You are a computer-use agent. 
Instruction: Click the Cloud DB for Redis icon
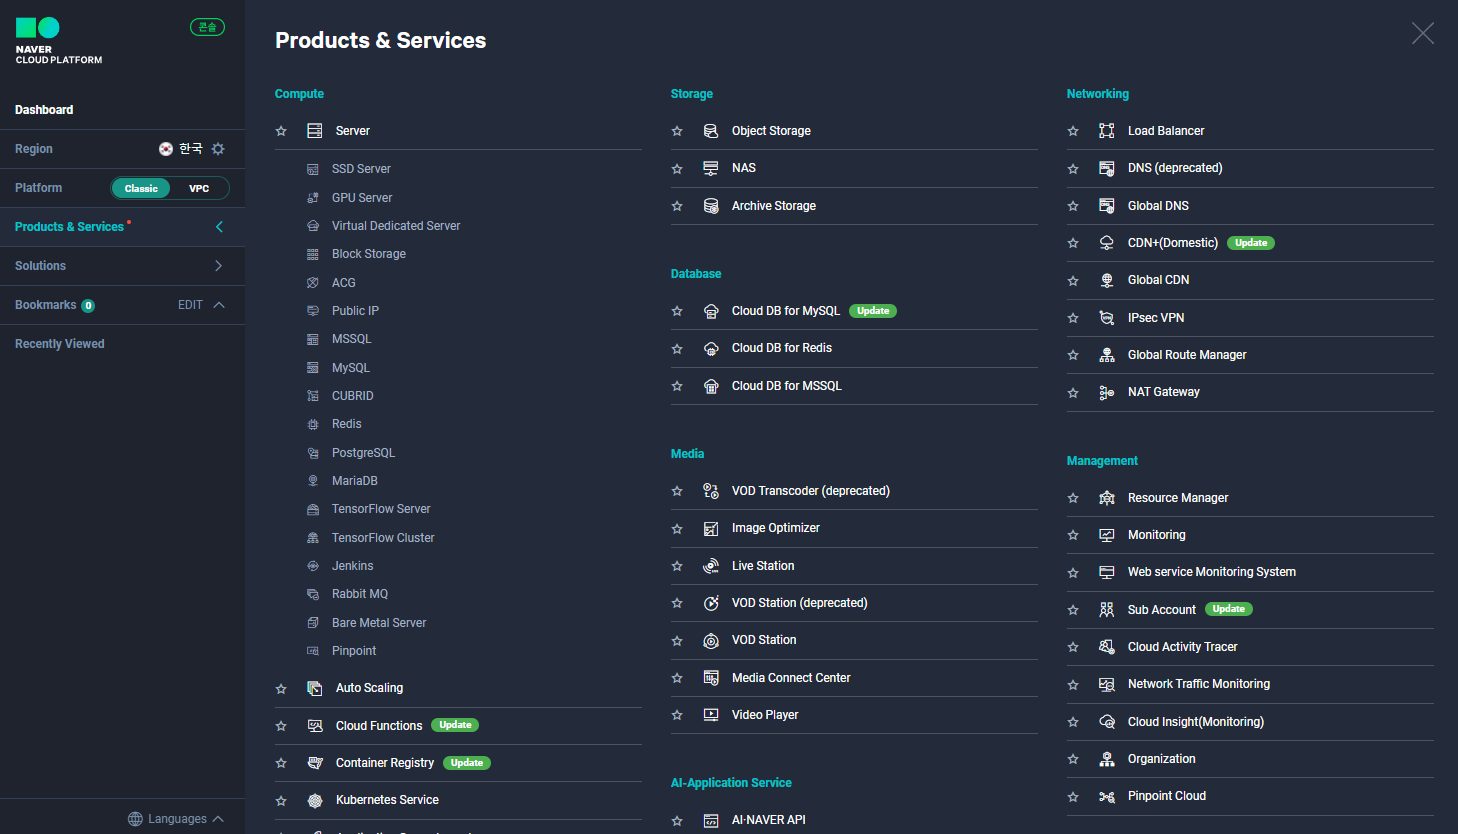[711, 348]
